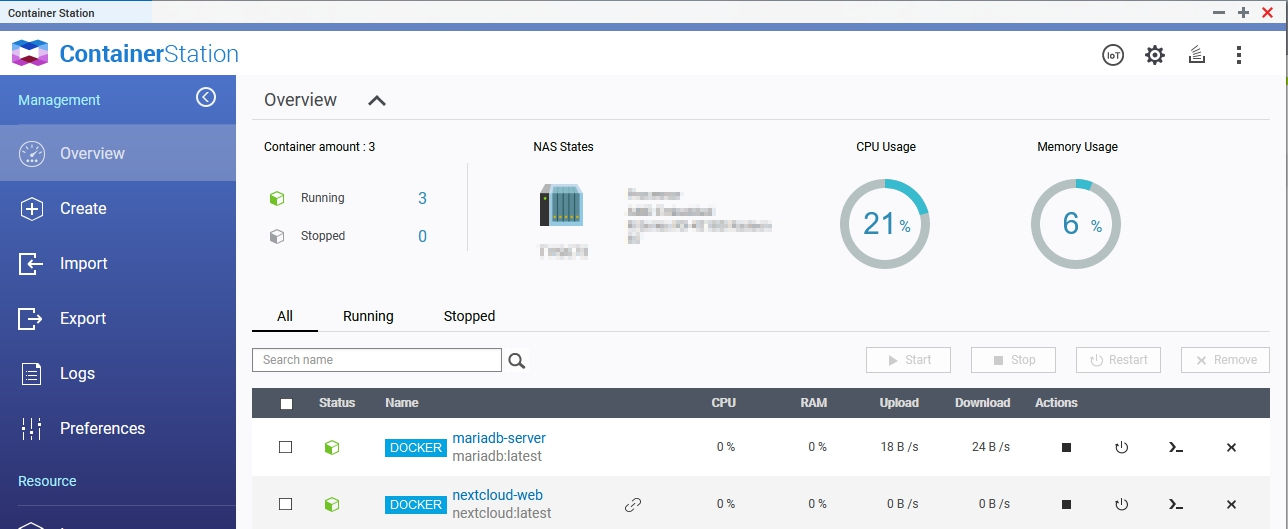Screen dimensions: 1288x529
Task: Click the Search name input field
Action: pyautogui.click(x=376, y=360)
